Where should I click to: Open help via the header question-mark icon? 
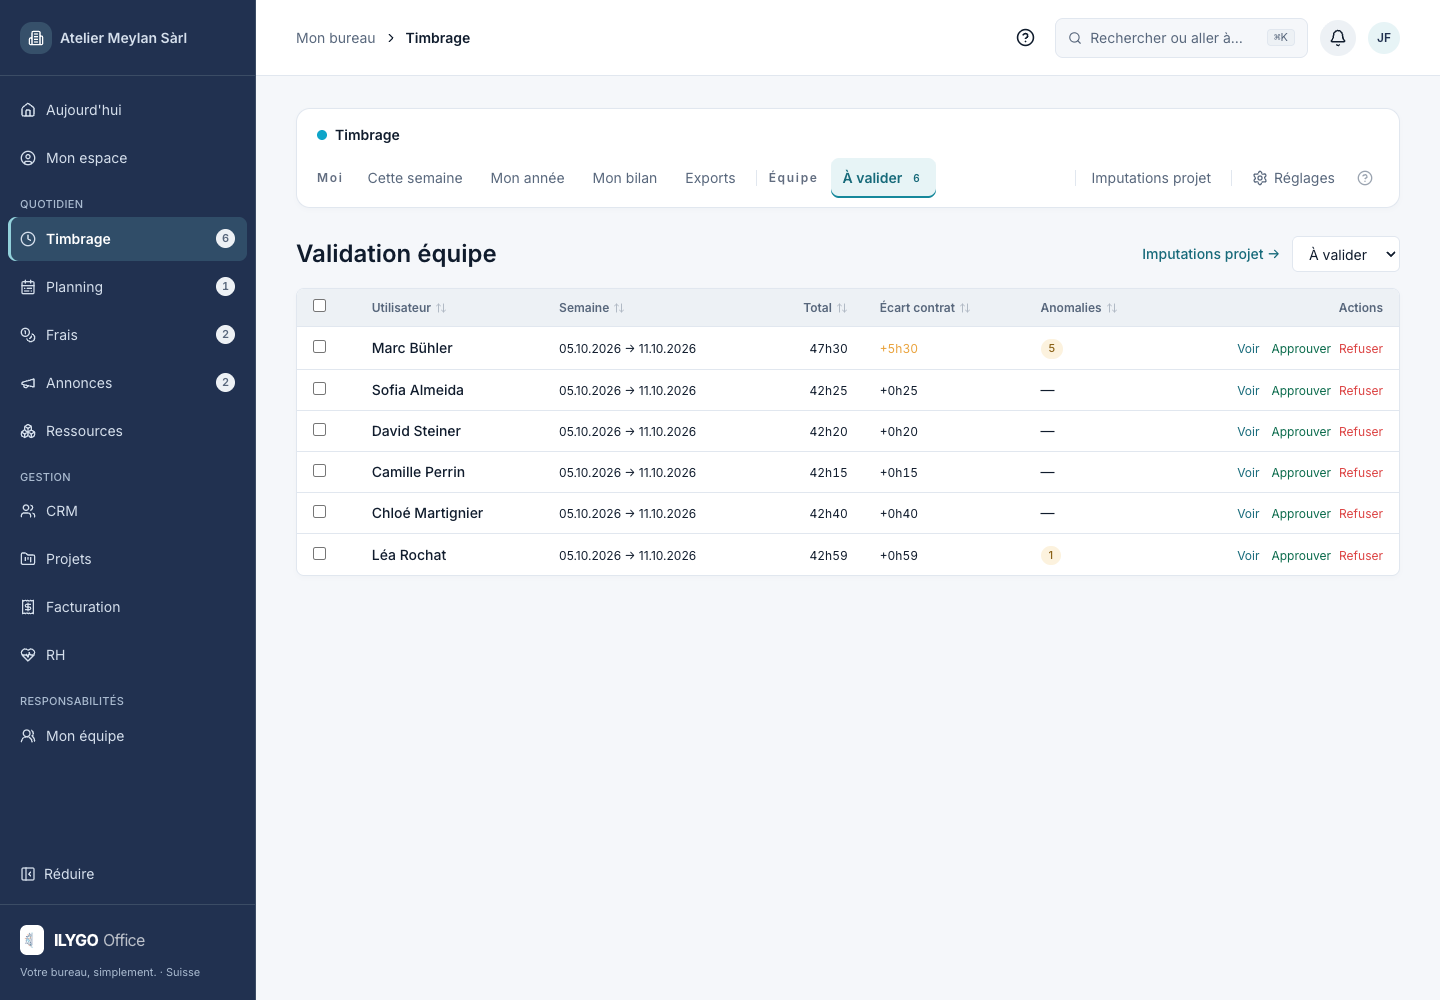(1025, 38)
